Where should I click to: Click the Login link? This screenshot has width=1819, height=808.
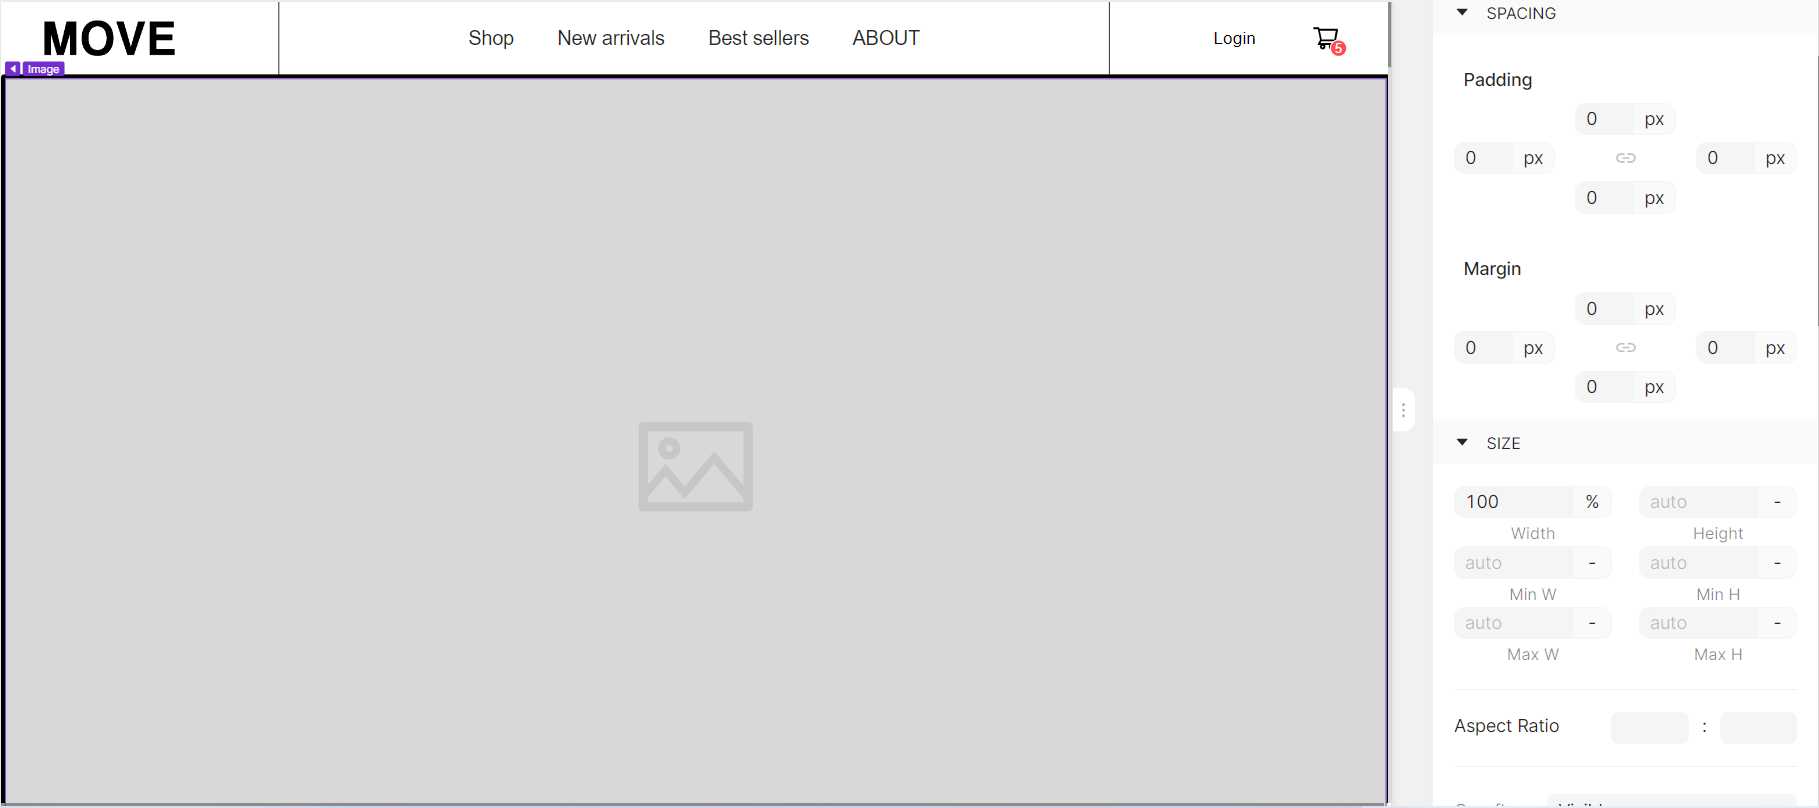1234,38
